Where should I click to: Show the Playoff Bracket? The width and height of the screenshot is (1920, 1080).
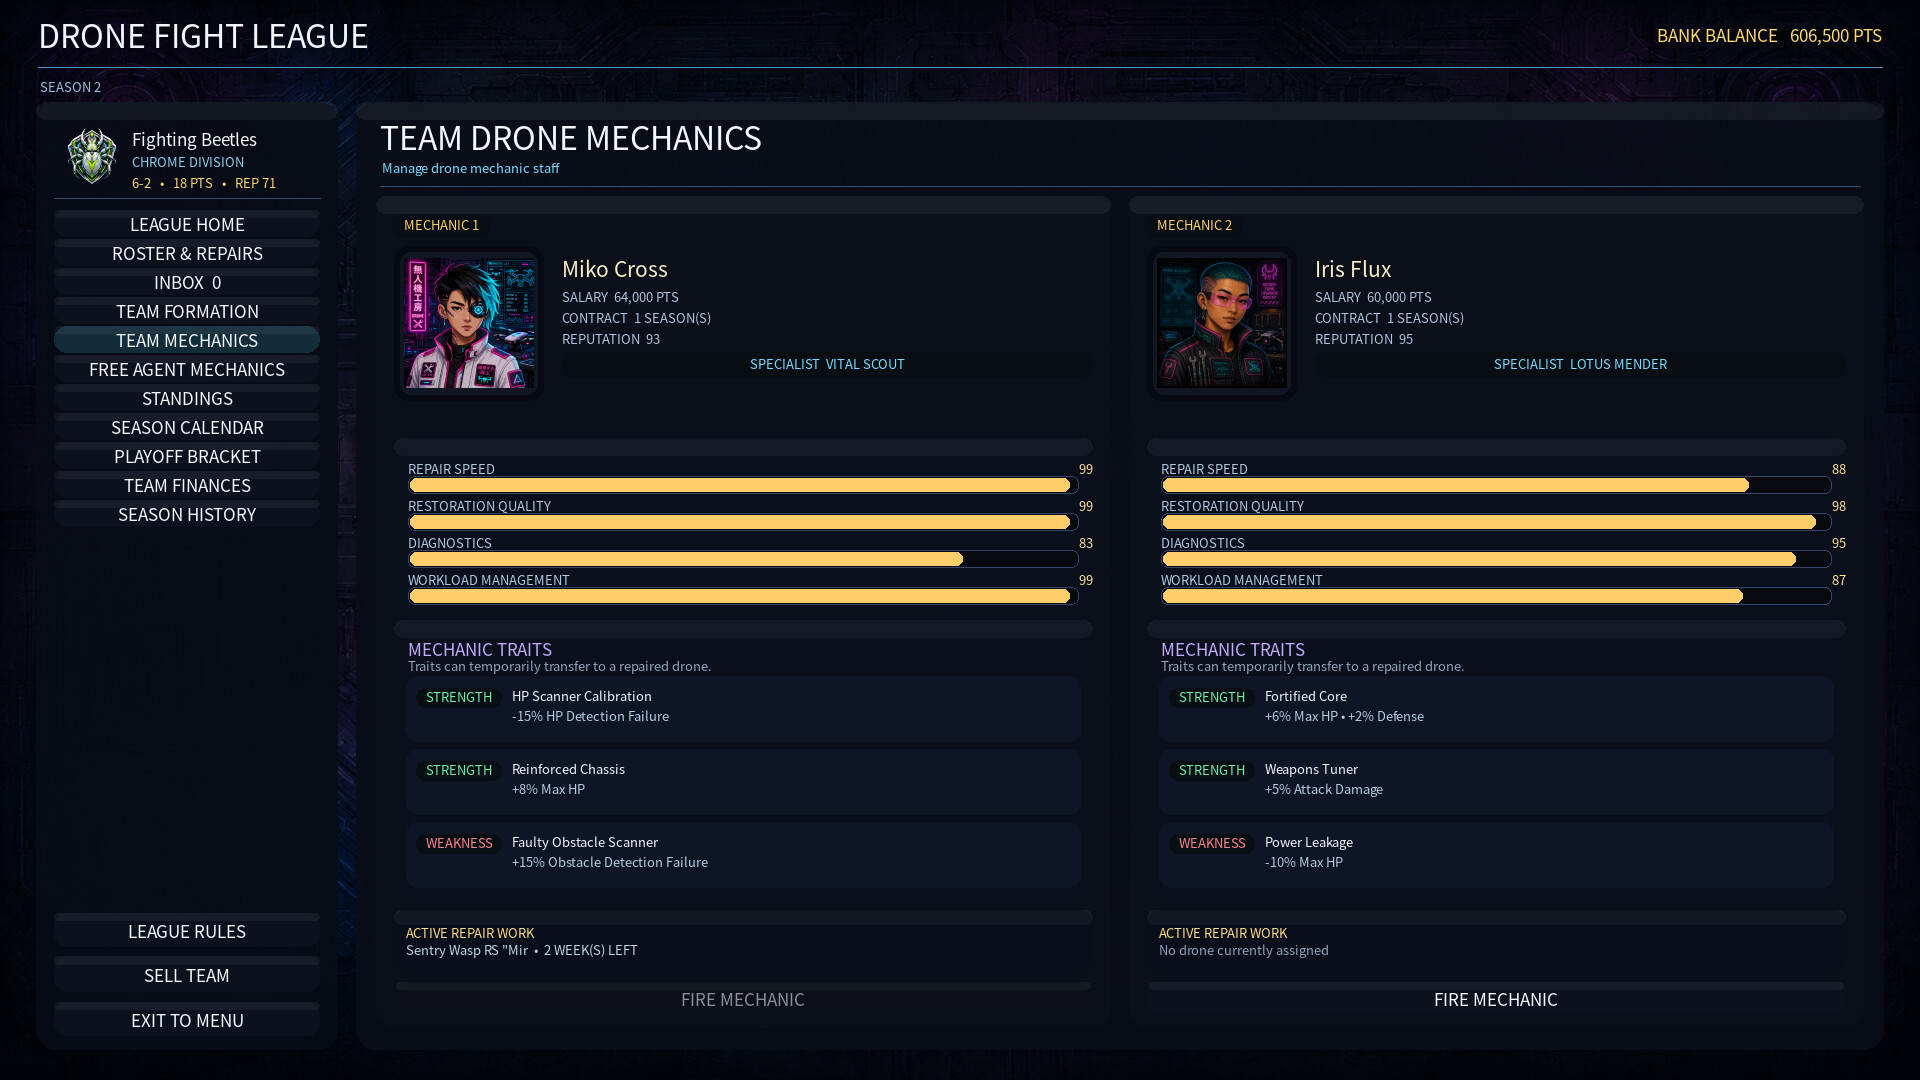tap(187, 456)
